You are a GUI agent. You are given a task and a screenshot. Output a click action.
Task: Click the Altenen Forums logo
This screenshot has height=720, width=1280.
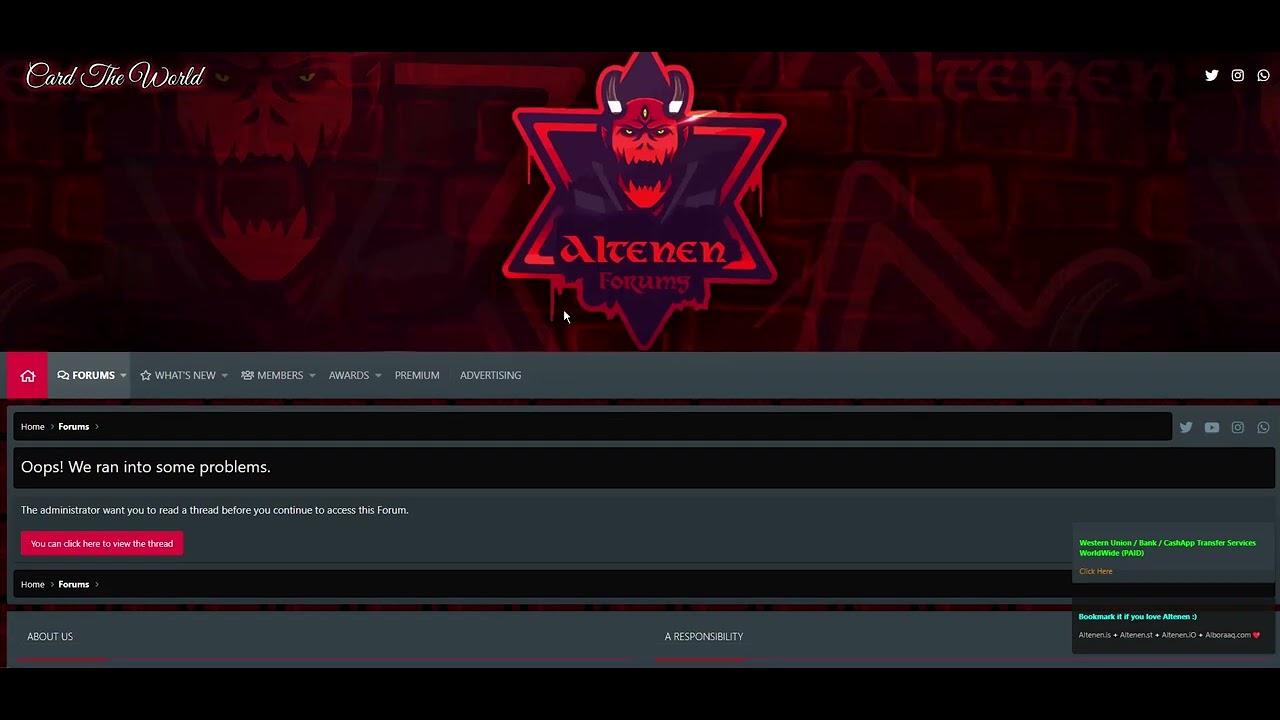point(646,200)
